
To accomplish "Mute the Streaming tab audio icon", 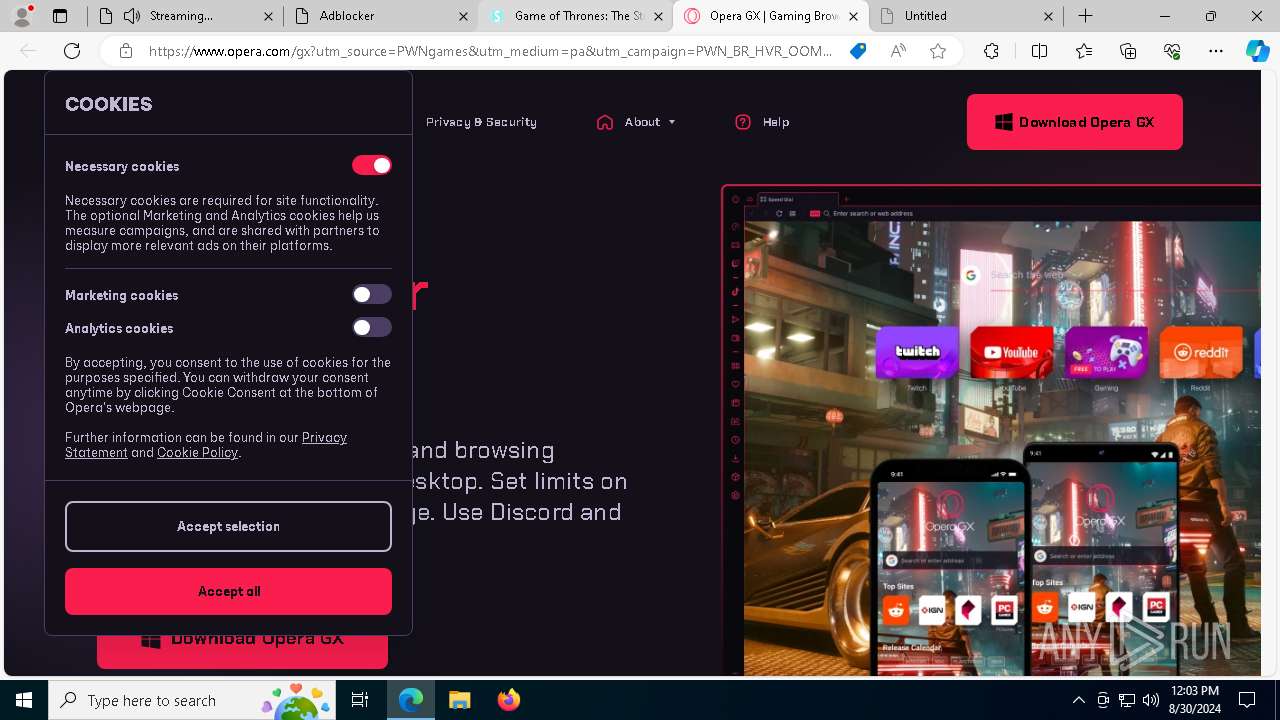I will pyautogui.click(x=132, y=16).
